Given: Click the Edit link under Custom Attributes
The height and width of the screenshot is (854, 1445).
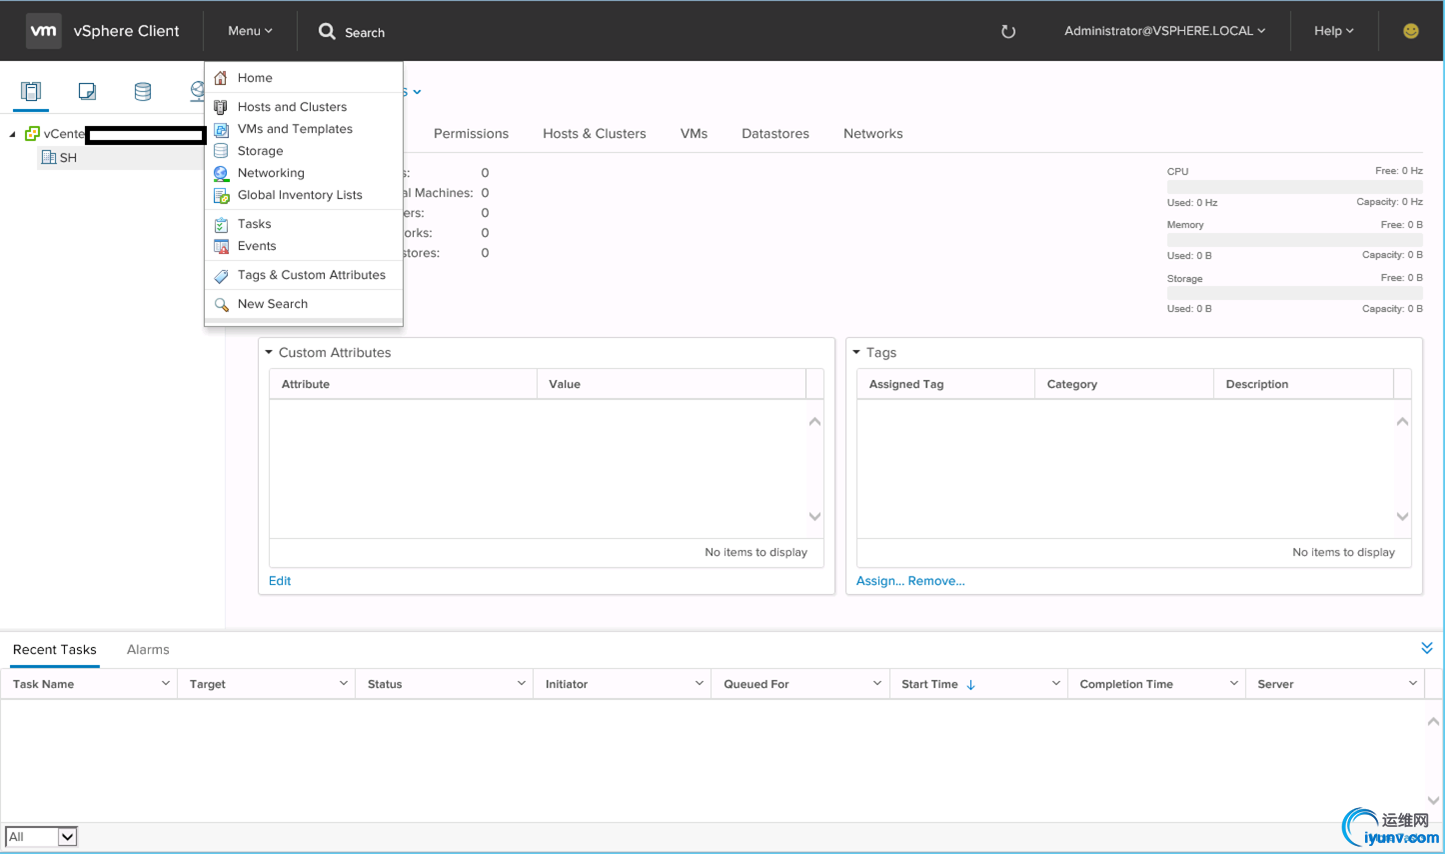Looking at the screenshot, I should click(280, 581).
